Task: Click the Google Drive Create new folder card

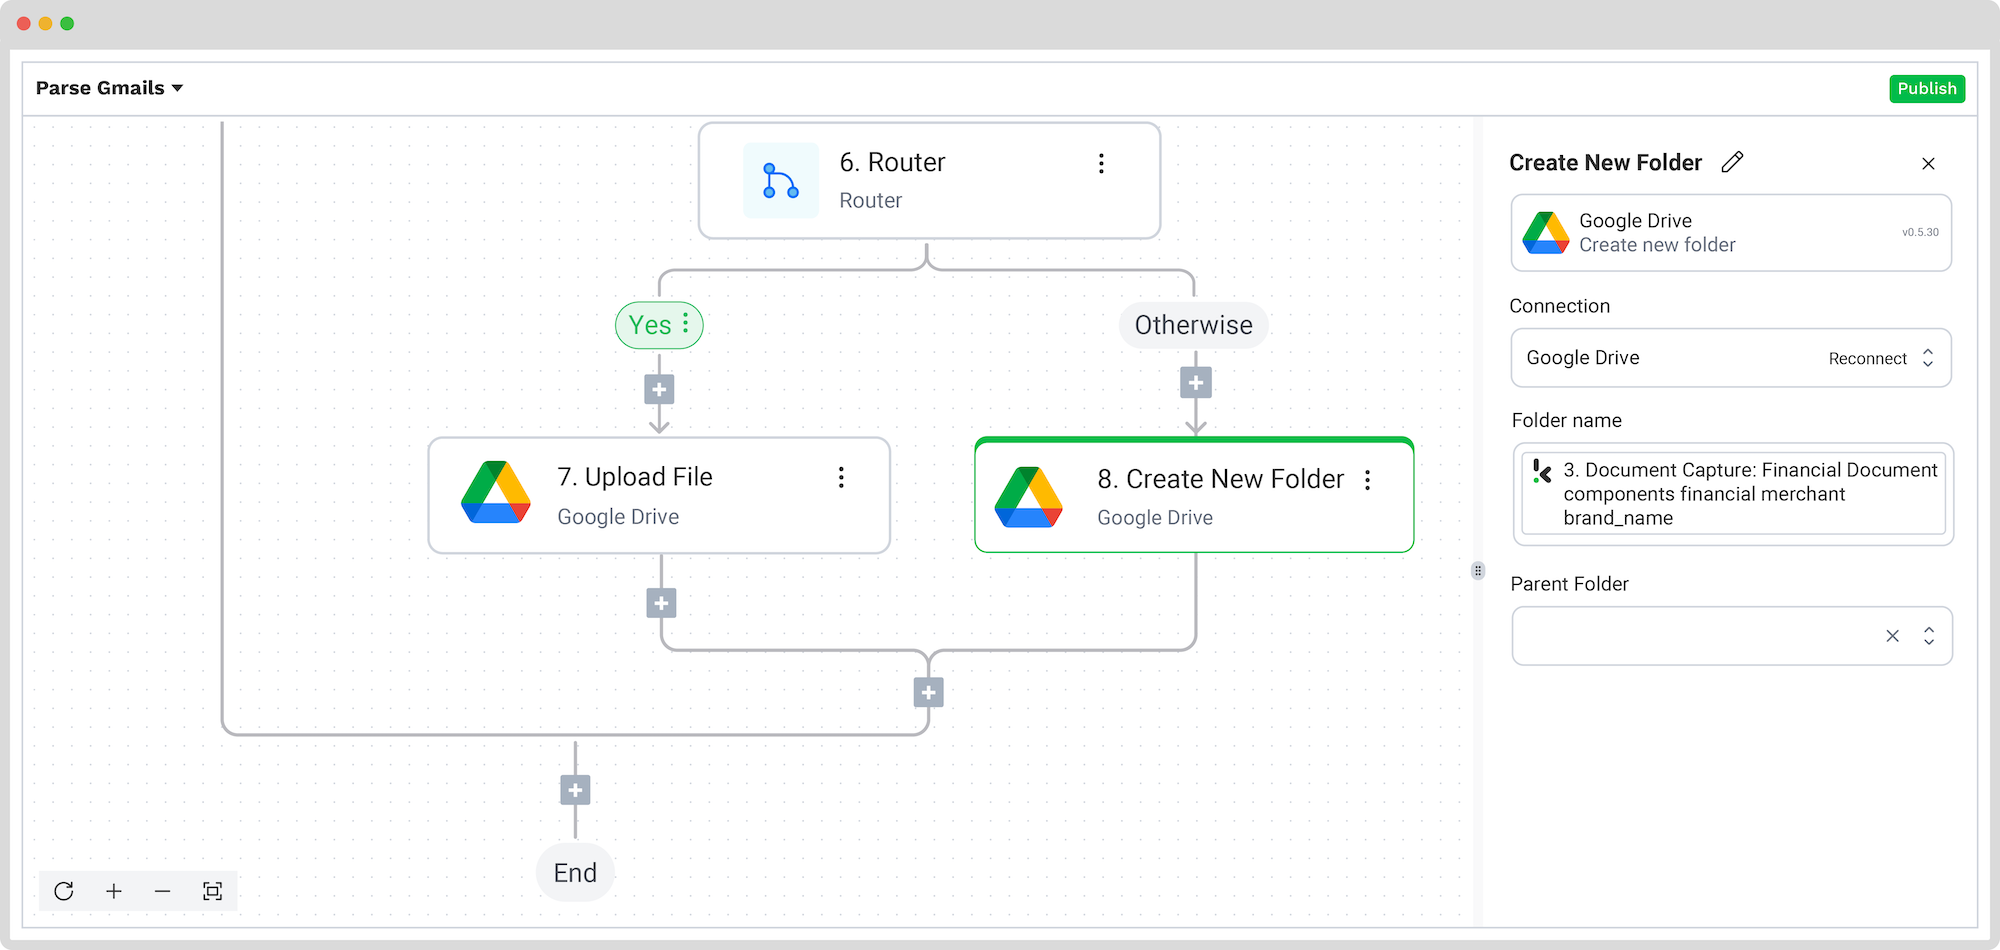Action: point(1731,233)
